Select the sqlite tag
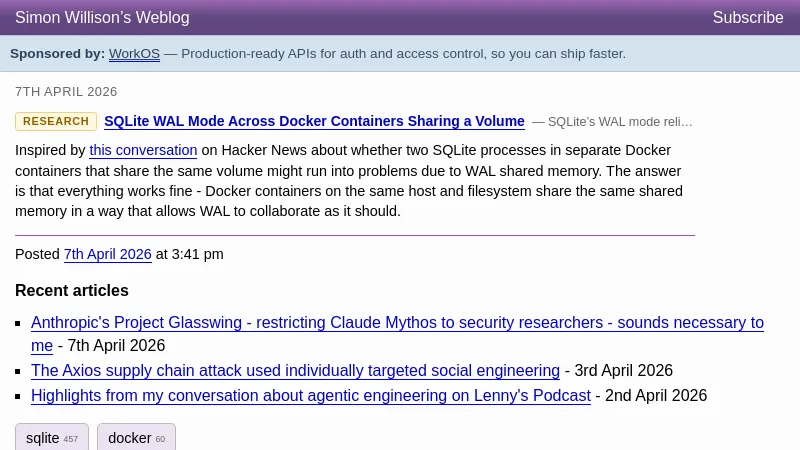 pyautogui.click(x=51, y=438)
